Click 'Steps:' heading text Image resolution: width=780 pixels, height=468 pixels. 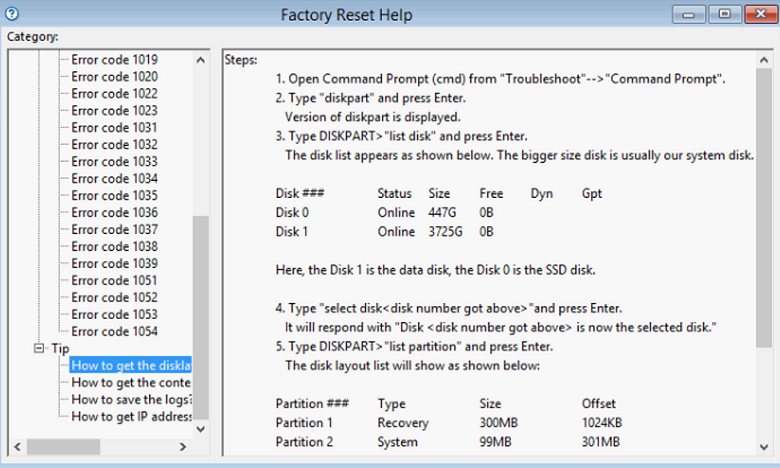click(x=241, y=60)
